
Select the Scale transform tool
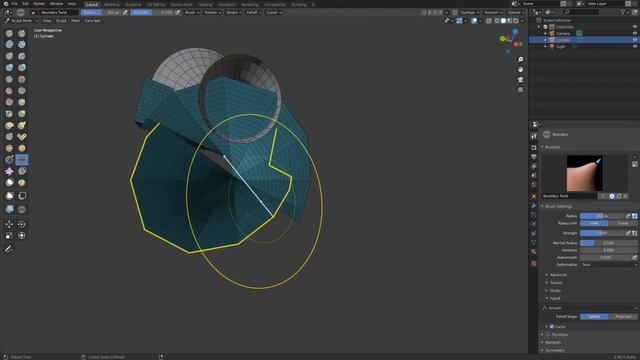[x=9, y=236]
